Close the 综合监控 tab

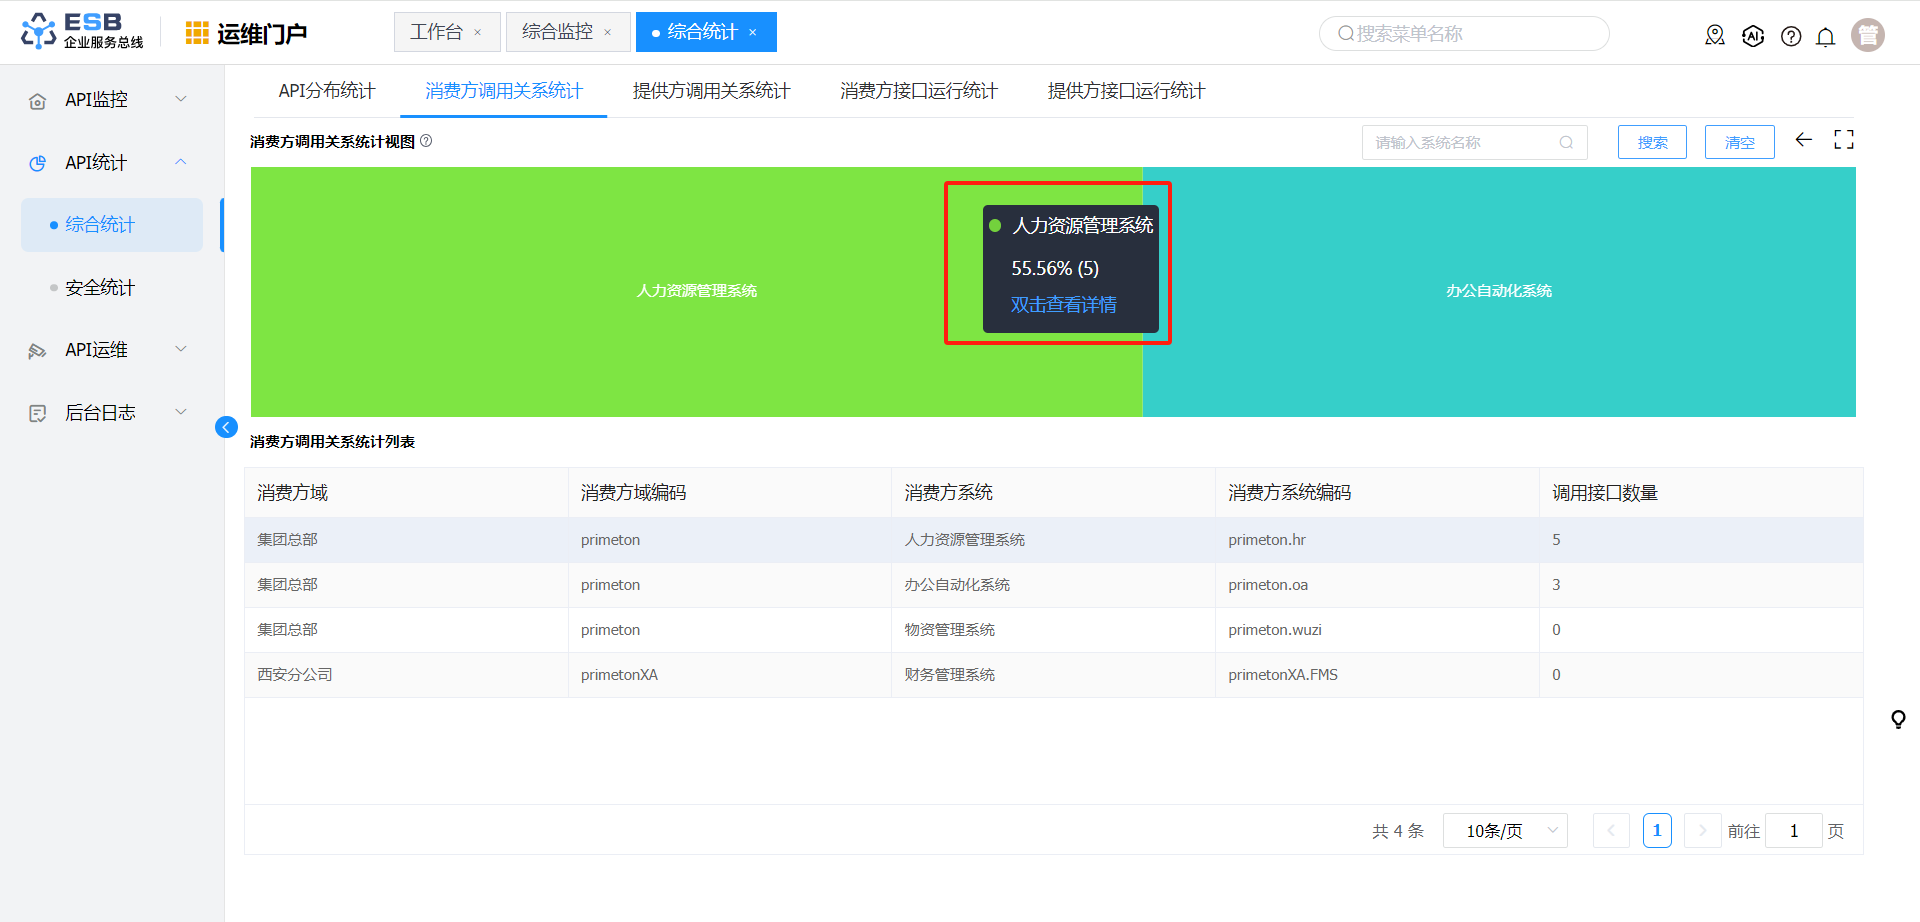click(x=607, y=33)
